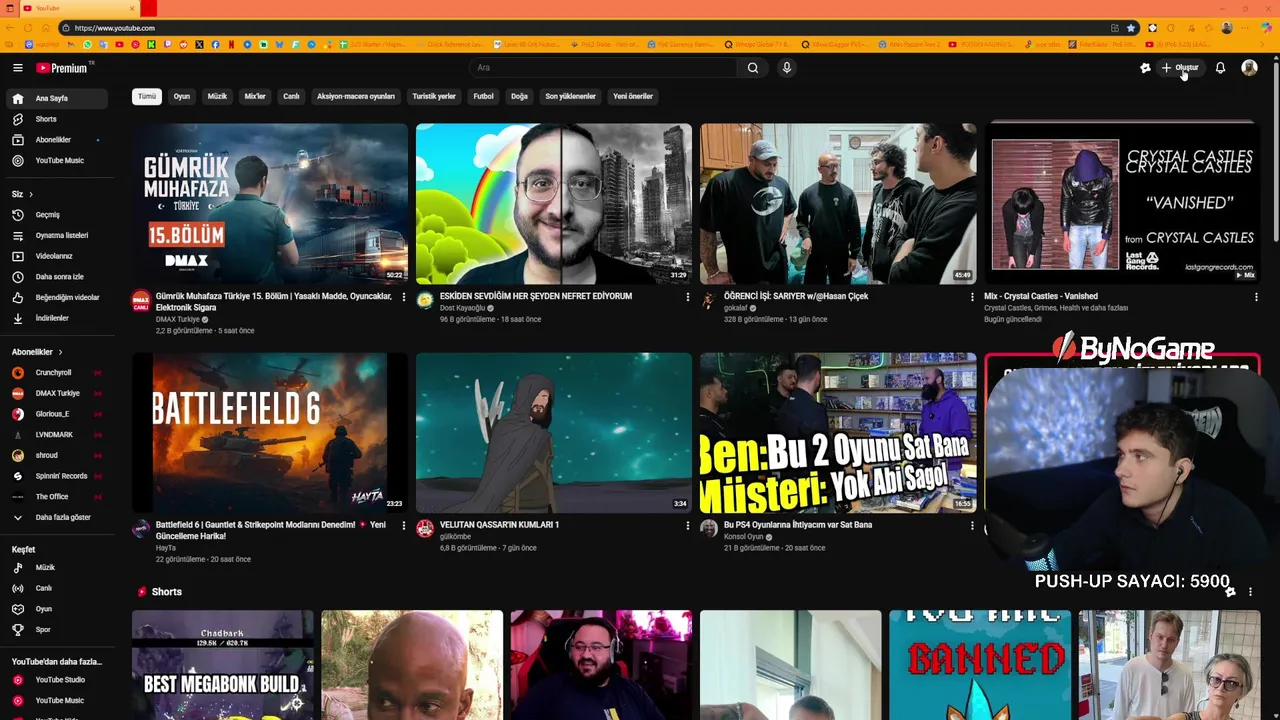Screen dimensions: 1280x720
Task: Open the notifications bell
Action: pos(1220,68)
